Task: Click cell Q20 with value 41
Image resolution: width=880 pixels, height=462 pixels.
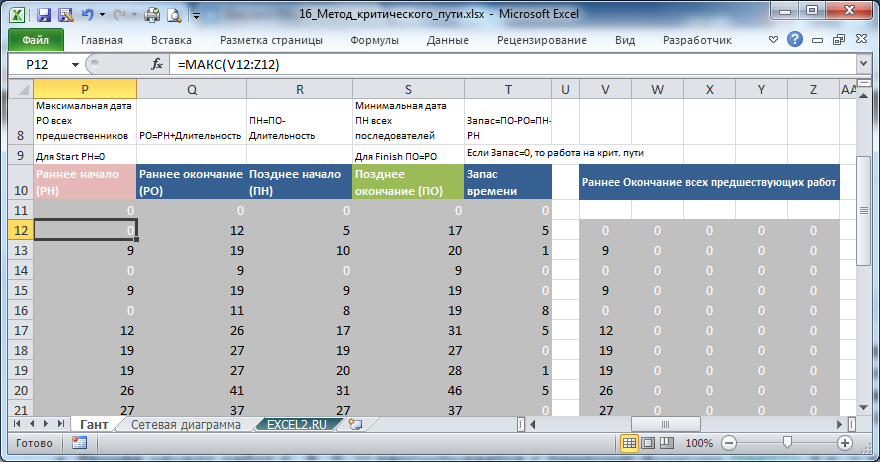Action: 191,391
